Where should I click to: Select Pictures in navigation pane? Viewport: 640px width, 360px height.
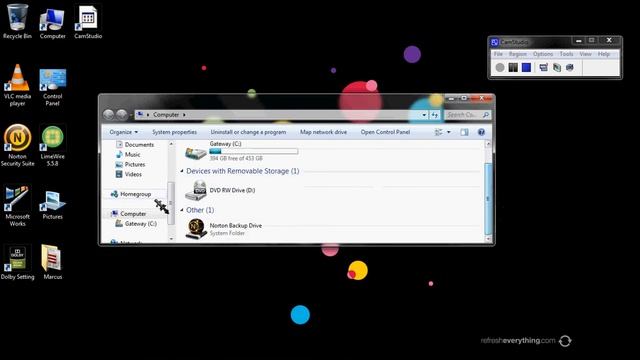(x=131, y=164)
